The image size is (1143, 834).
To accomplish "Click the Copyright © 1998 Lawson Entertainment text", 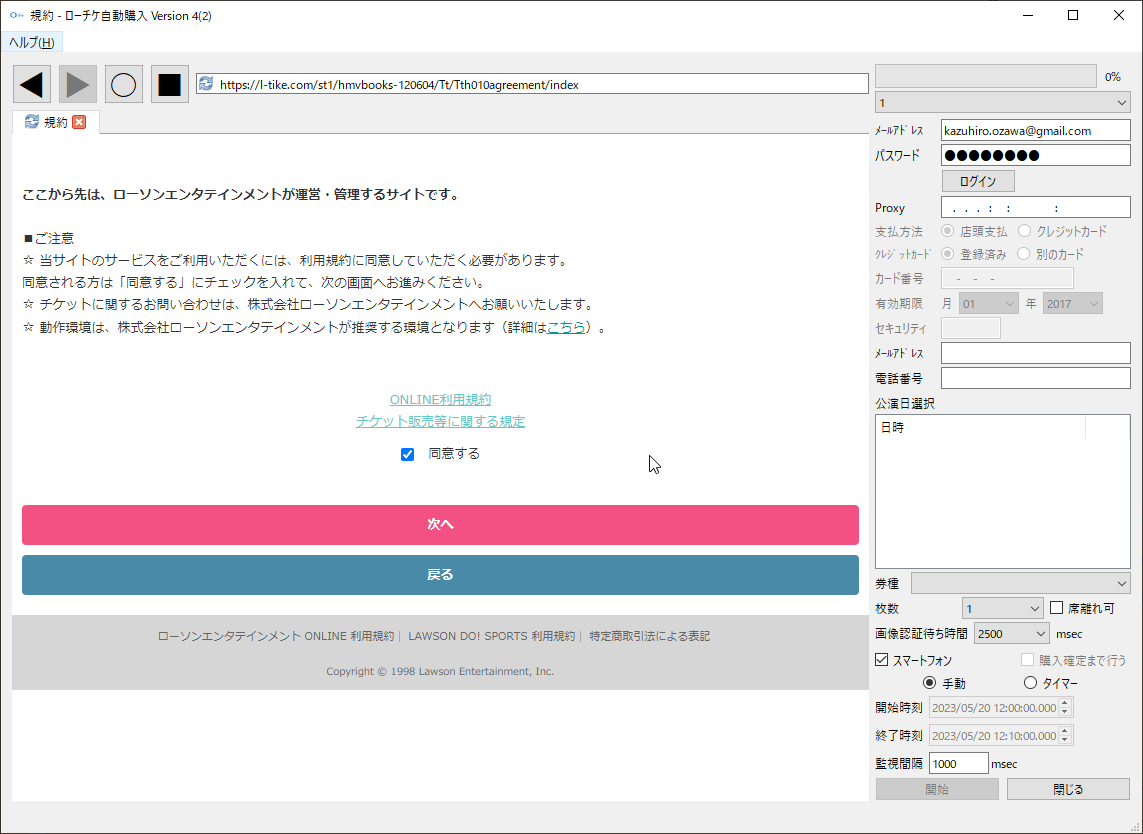I will coord(440,671).
